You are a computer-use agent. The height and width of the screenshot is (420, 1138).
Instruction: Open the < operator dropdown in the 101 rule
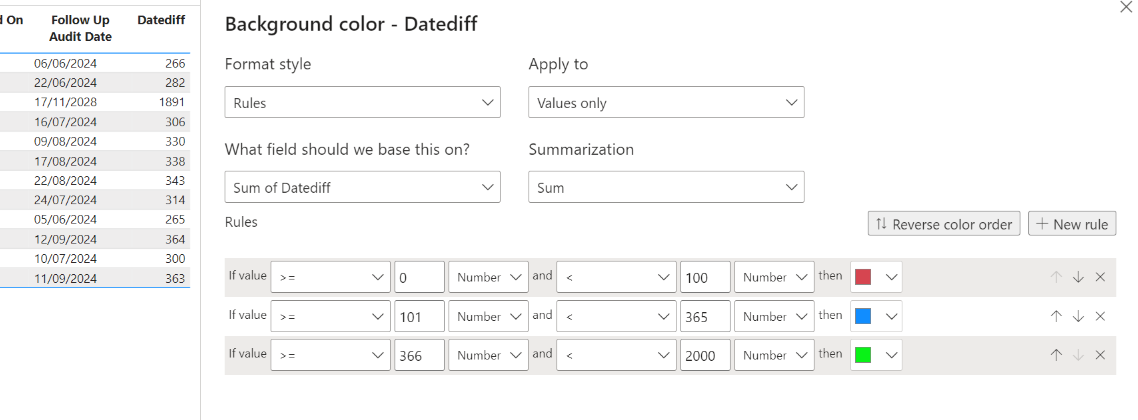click(x=616, y=316)
